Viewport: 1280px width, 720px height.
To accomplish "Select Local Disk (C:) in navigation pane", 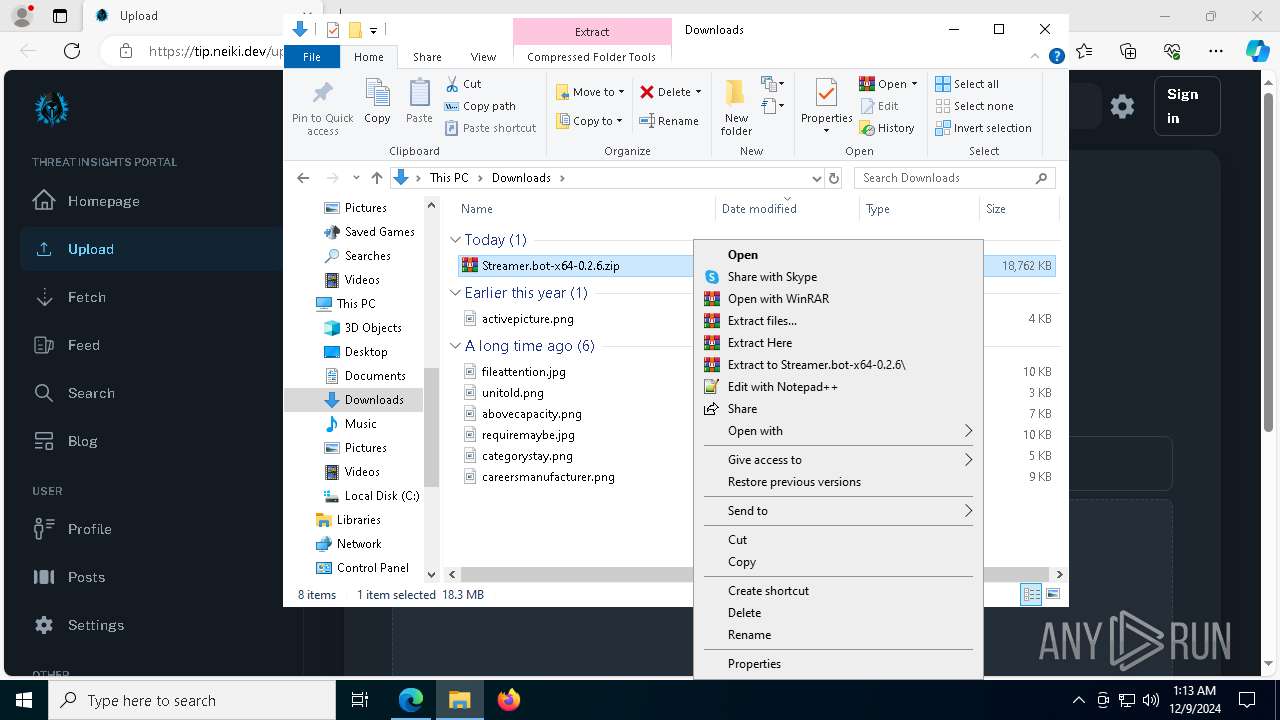I will click(382, 496).
